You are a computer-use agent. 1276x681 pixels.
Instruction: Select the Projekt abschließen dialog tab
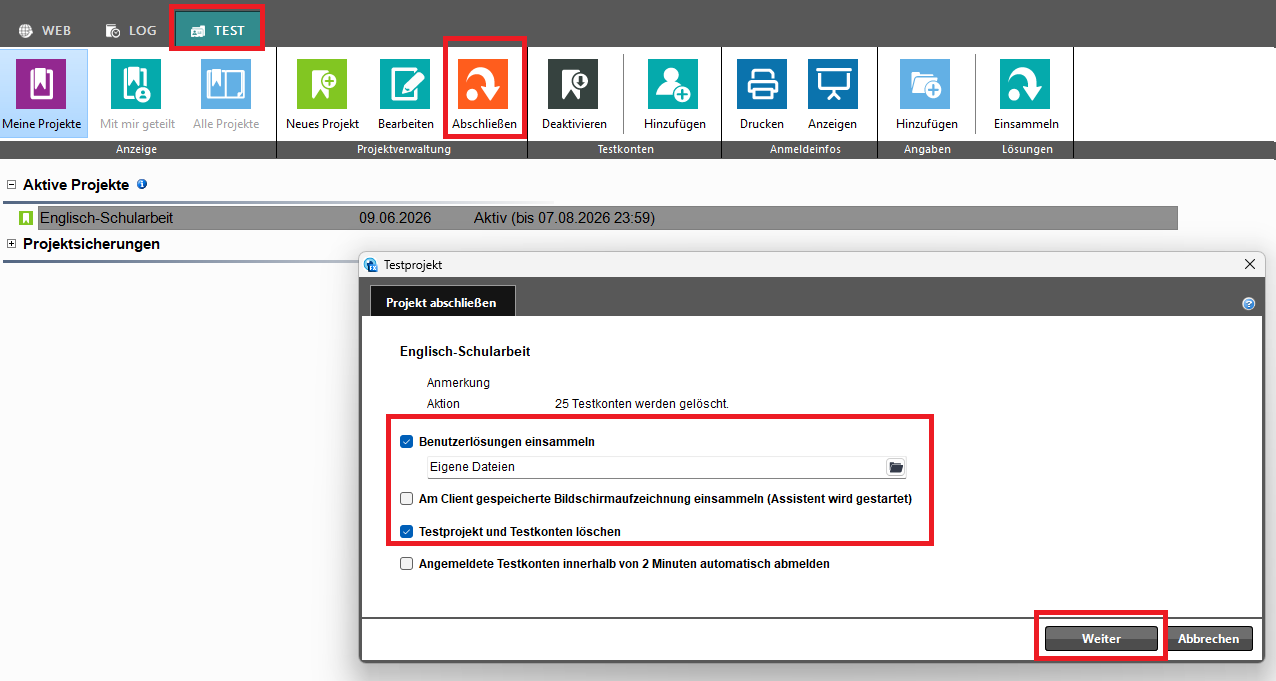[443, 302]
